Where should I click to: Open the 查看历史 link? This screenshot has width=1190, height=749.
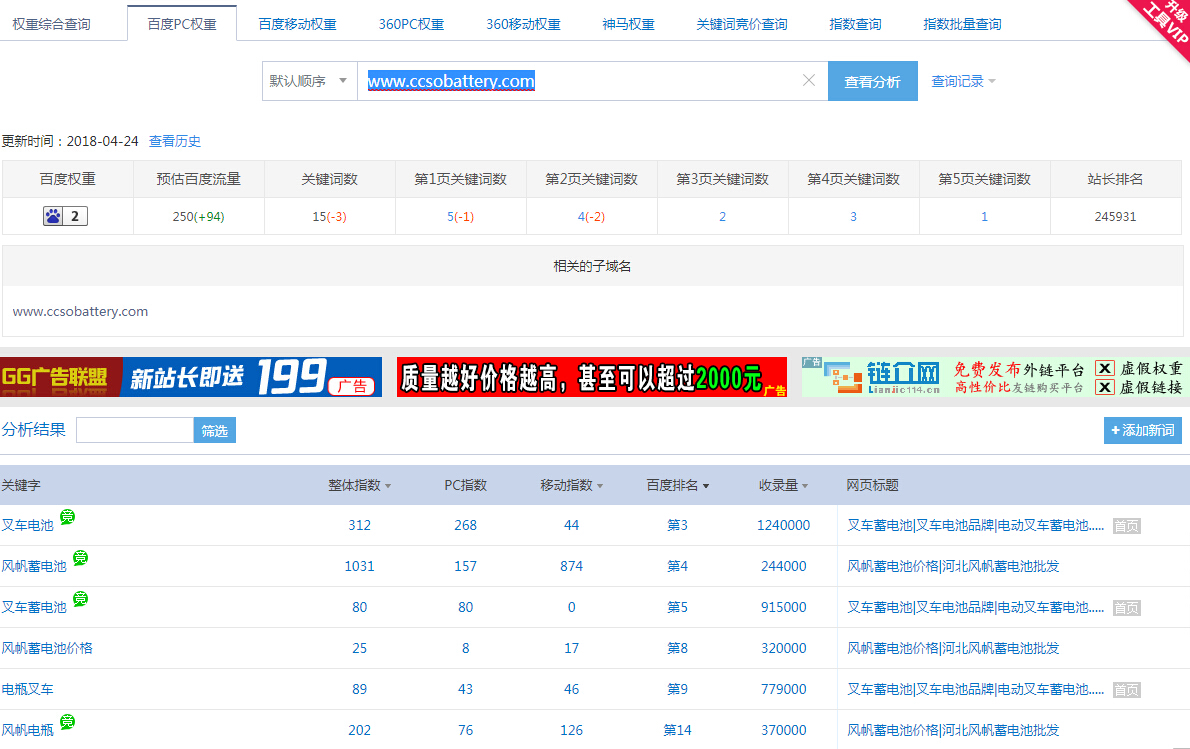[x=175, y=141]
